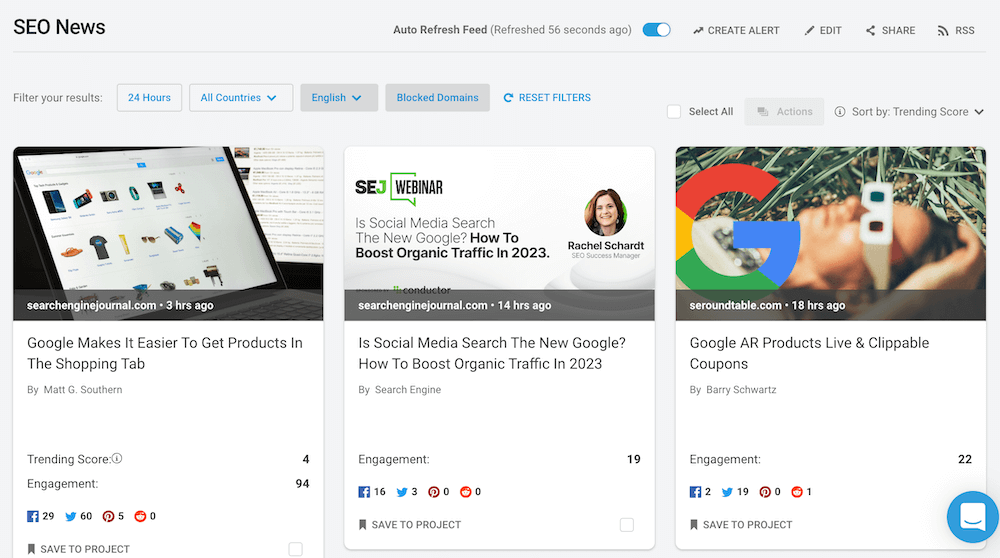1000x558 pixels.
Task: Open the Google Makes It Easier article title
Action: point(165,353)
